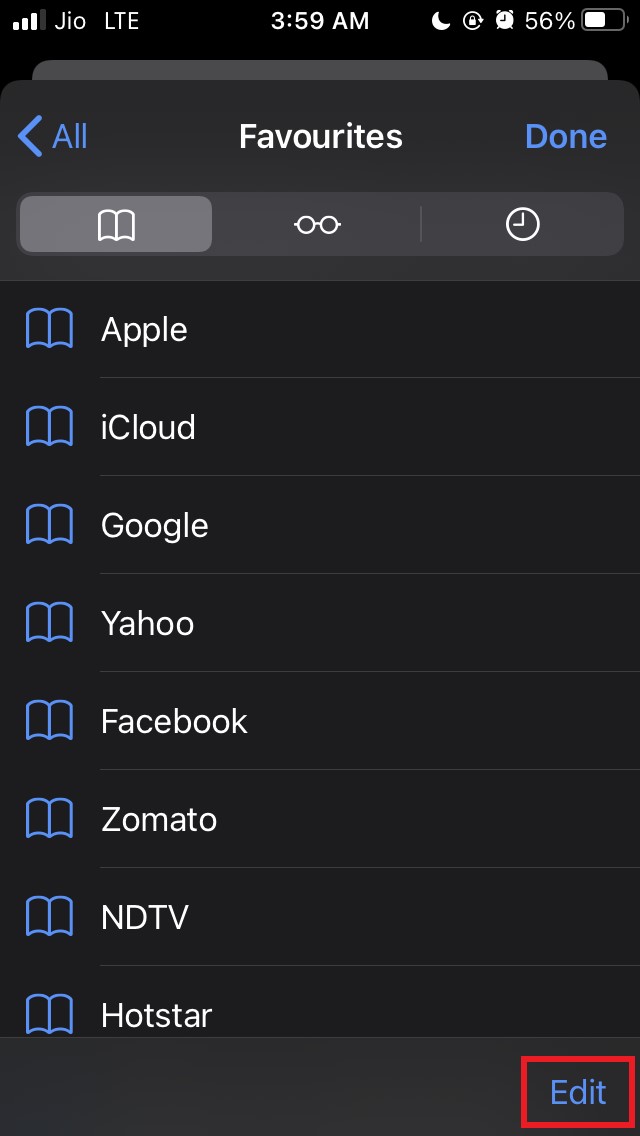Tap Edit to modify the bookmarks list
This screenshot has height=1136, width=640.
pos(578,1092)
